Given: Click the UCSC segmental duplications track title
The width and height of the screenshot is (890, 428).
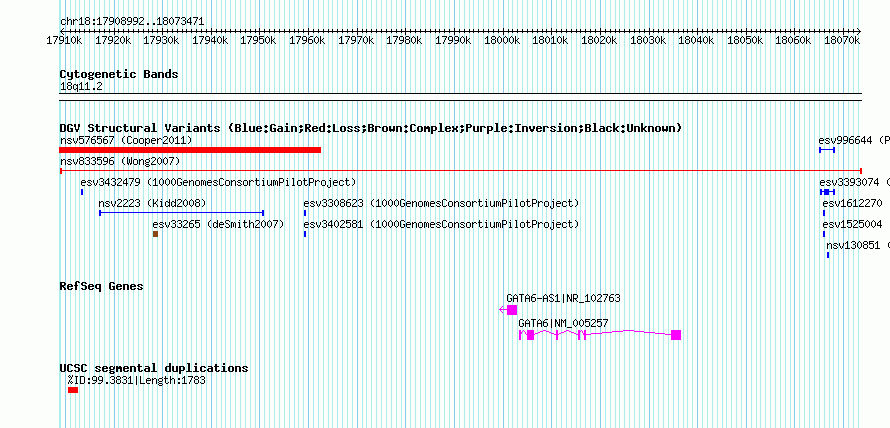Looking at the screenshot, I should [x=154, y=368].
